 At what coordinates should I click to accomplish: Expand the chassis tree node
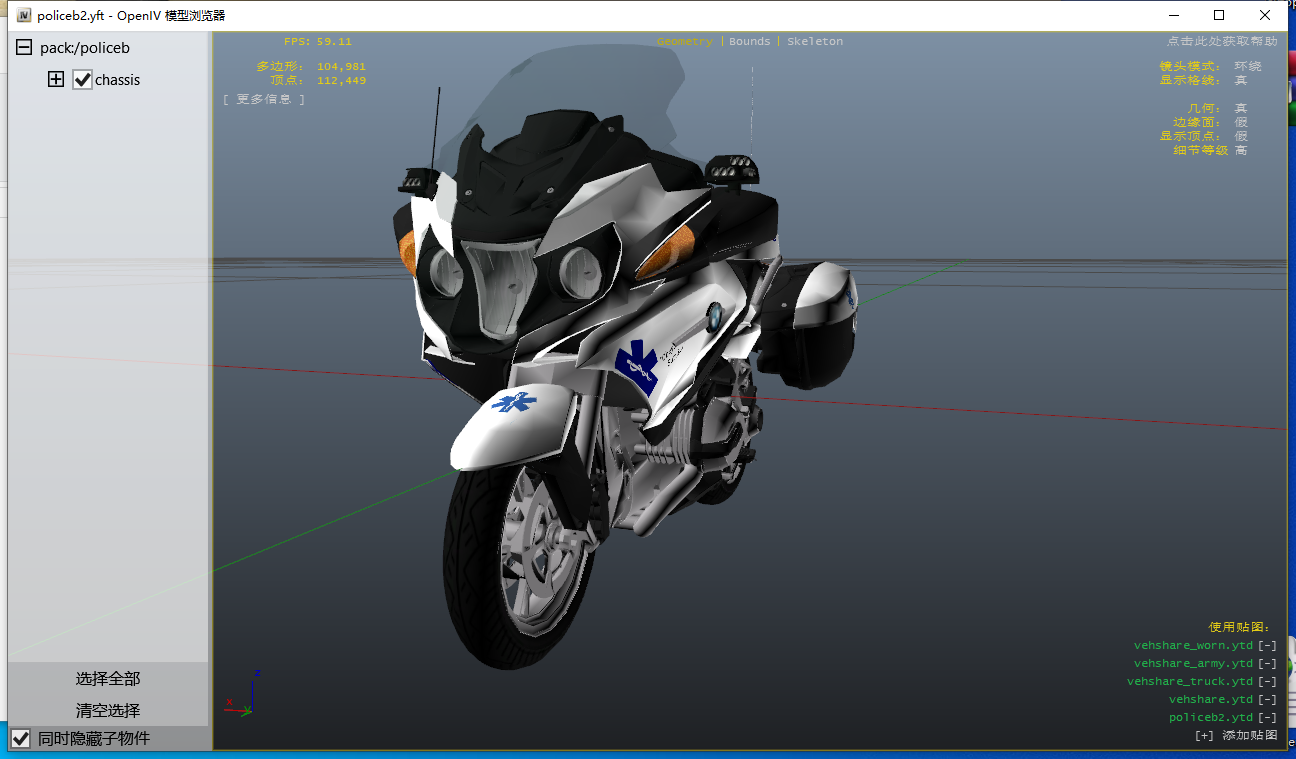[56, 80]
